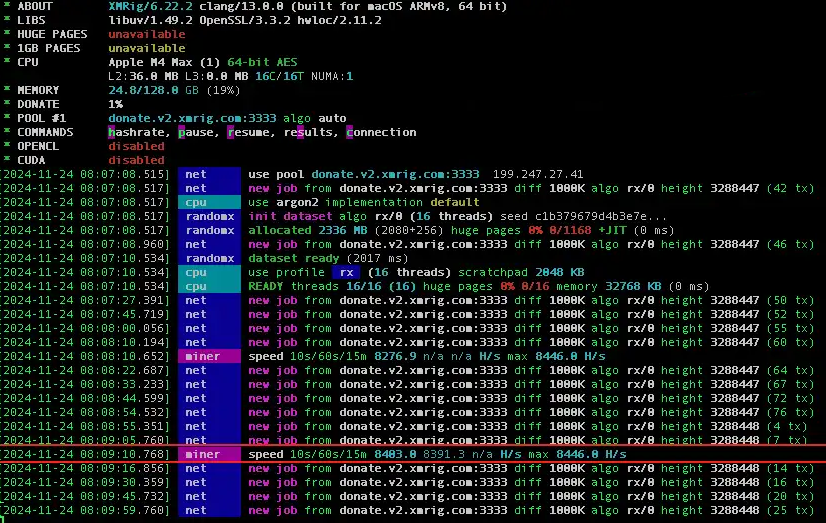Click the XMRig/6.22.2 version text
This screenshot has height=523, width=826.
coord(150,6)
